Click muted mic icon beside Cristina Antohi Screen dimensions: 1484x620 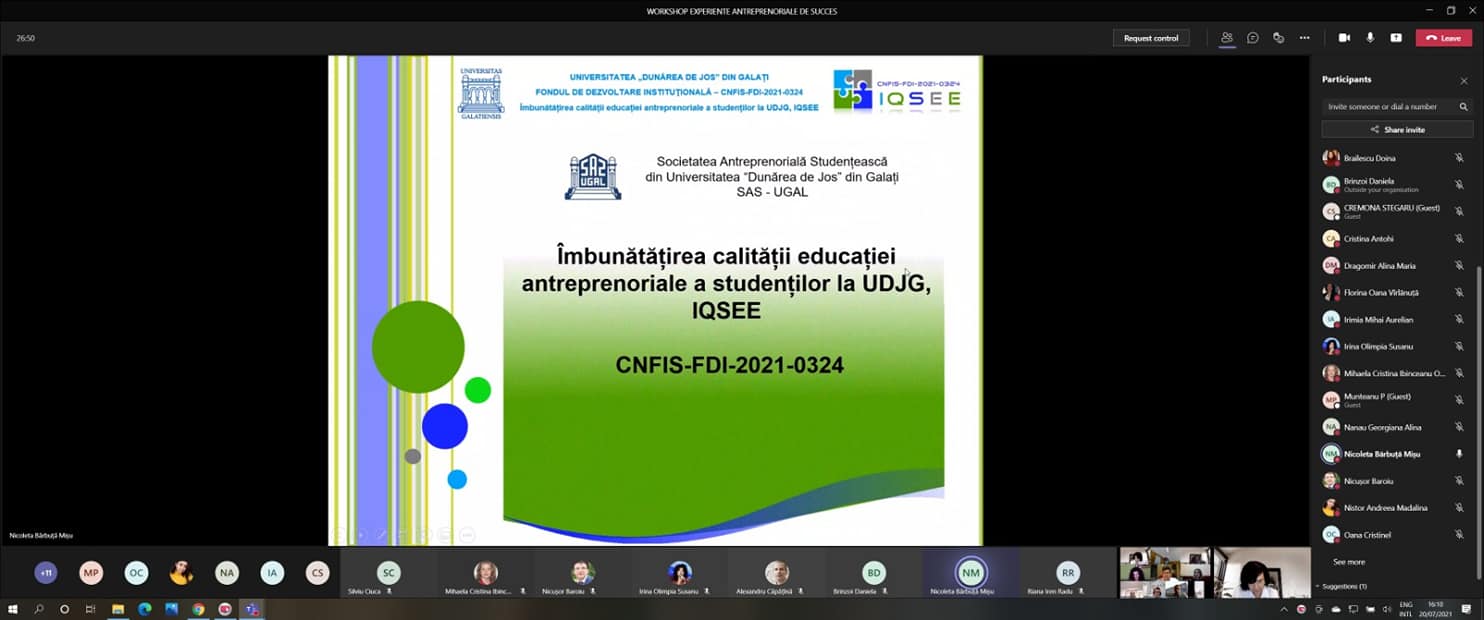point(1459,239)
